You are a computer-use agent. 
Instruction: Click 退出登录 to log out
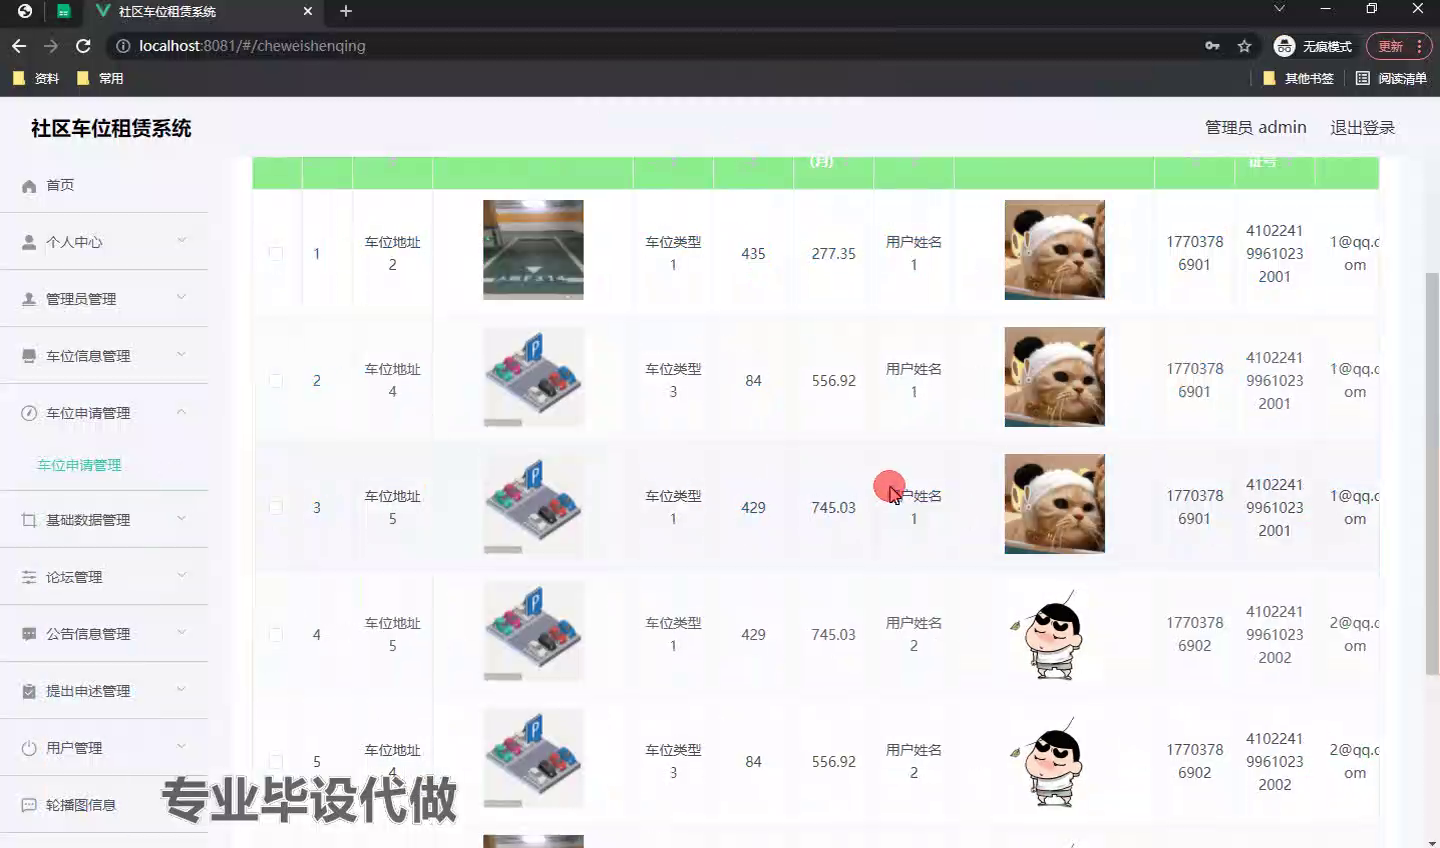1362,128
